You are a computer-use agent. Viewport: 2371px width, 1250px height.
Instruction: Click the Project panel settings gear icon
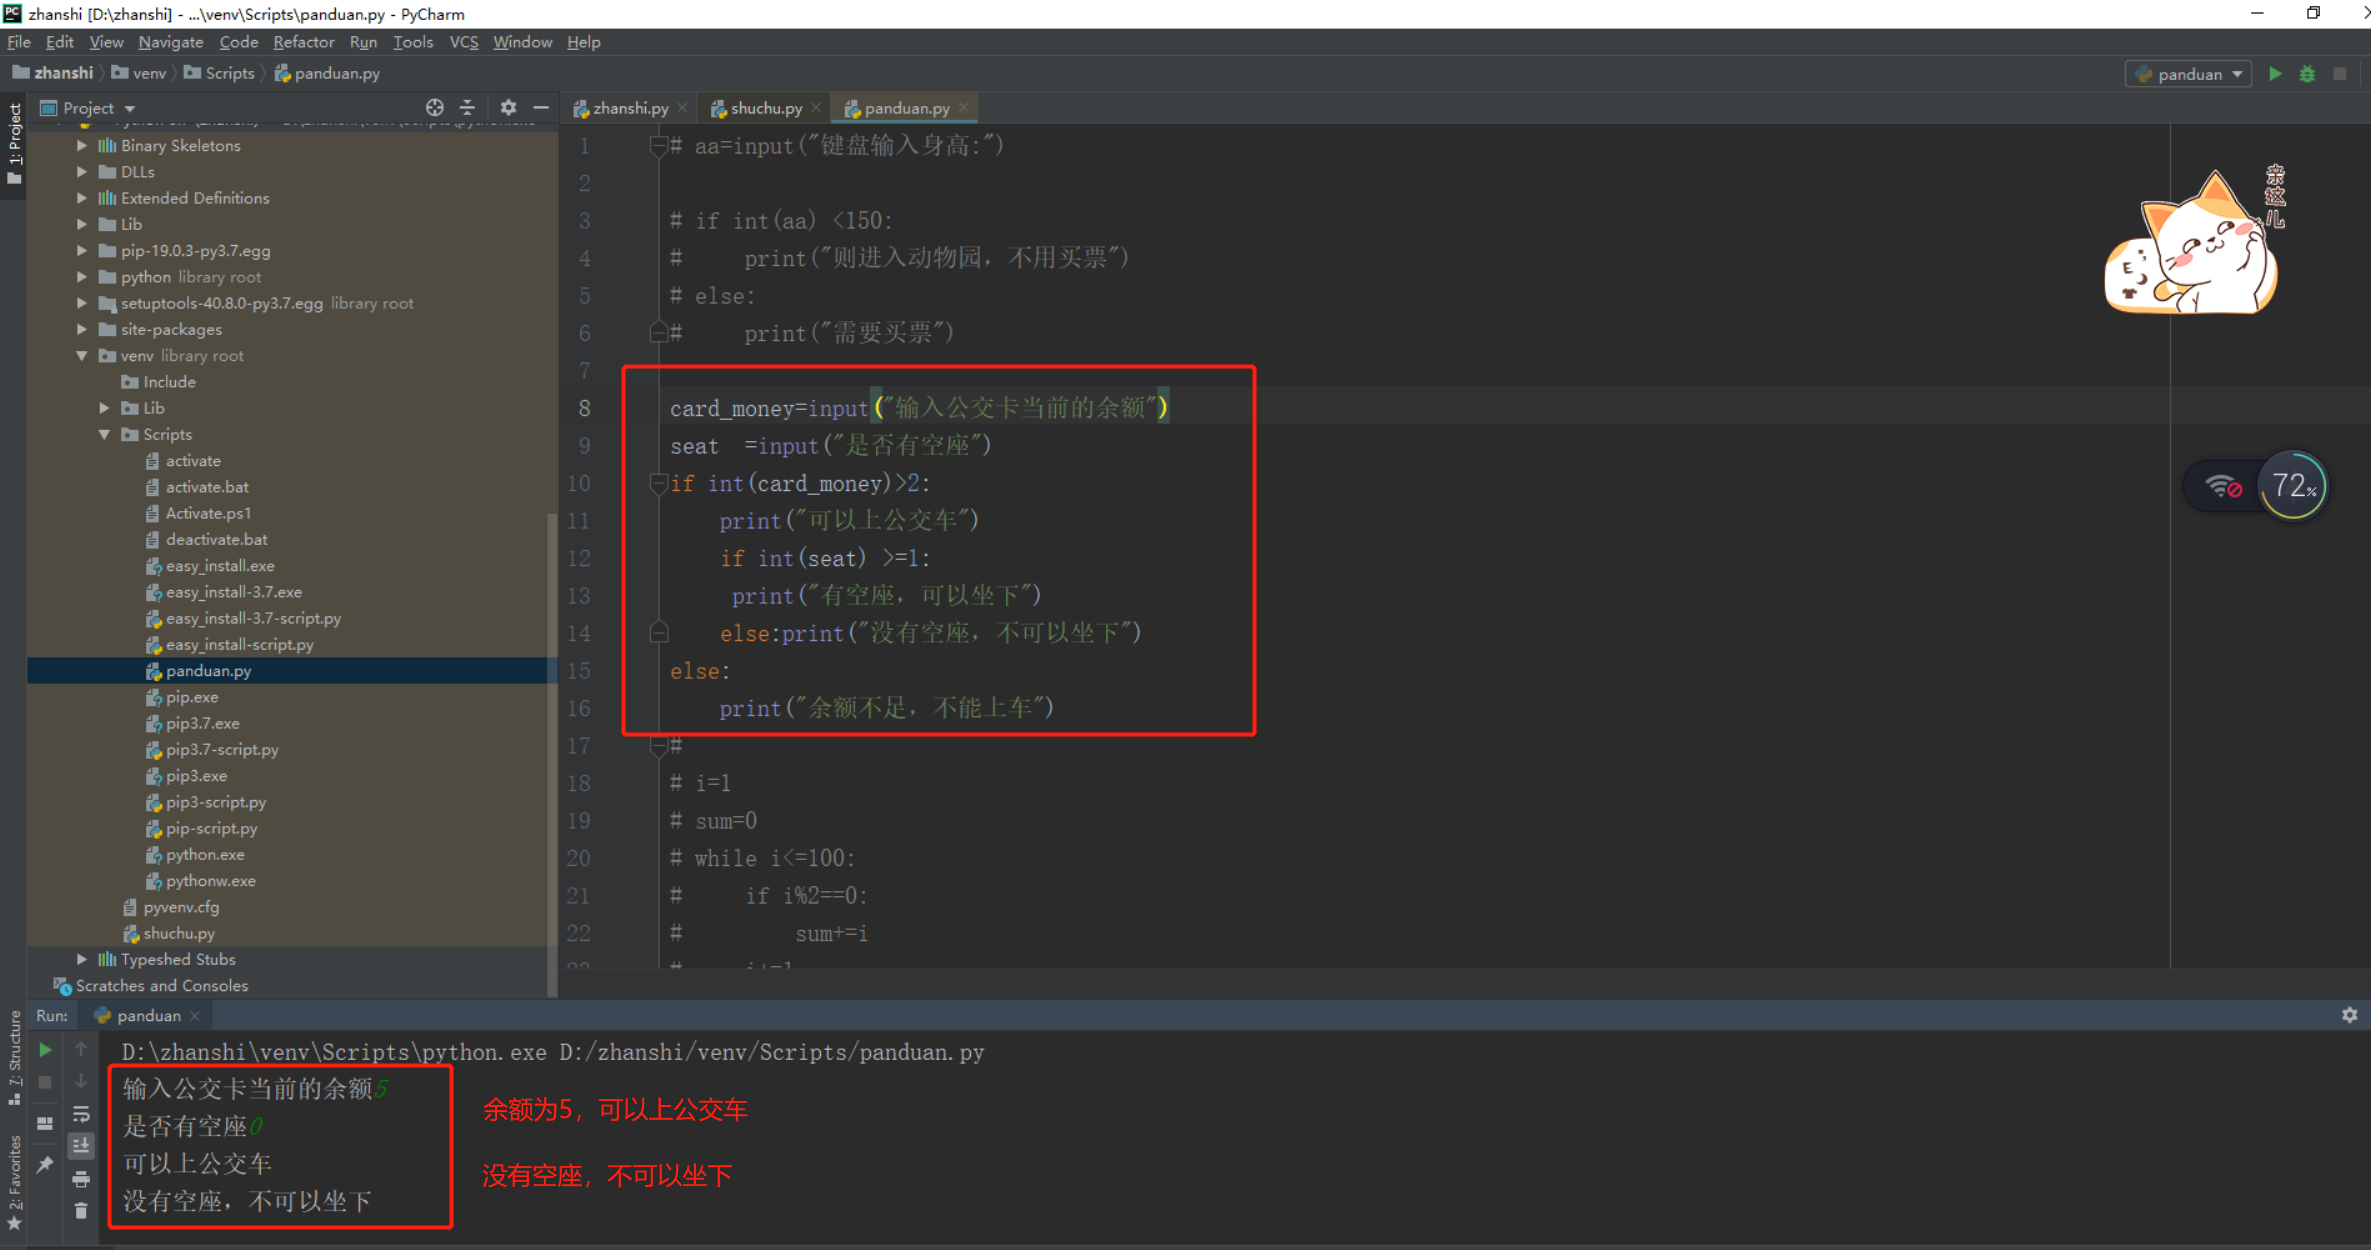click(x=508, y=107)
